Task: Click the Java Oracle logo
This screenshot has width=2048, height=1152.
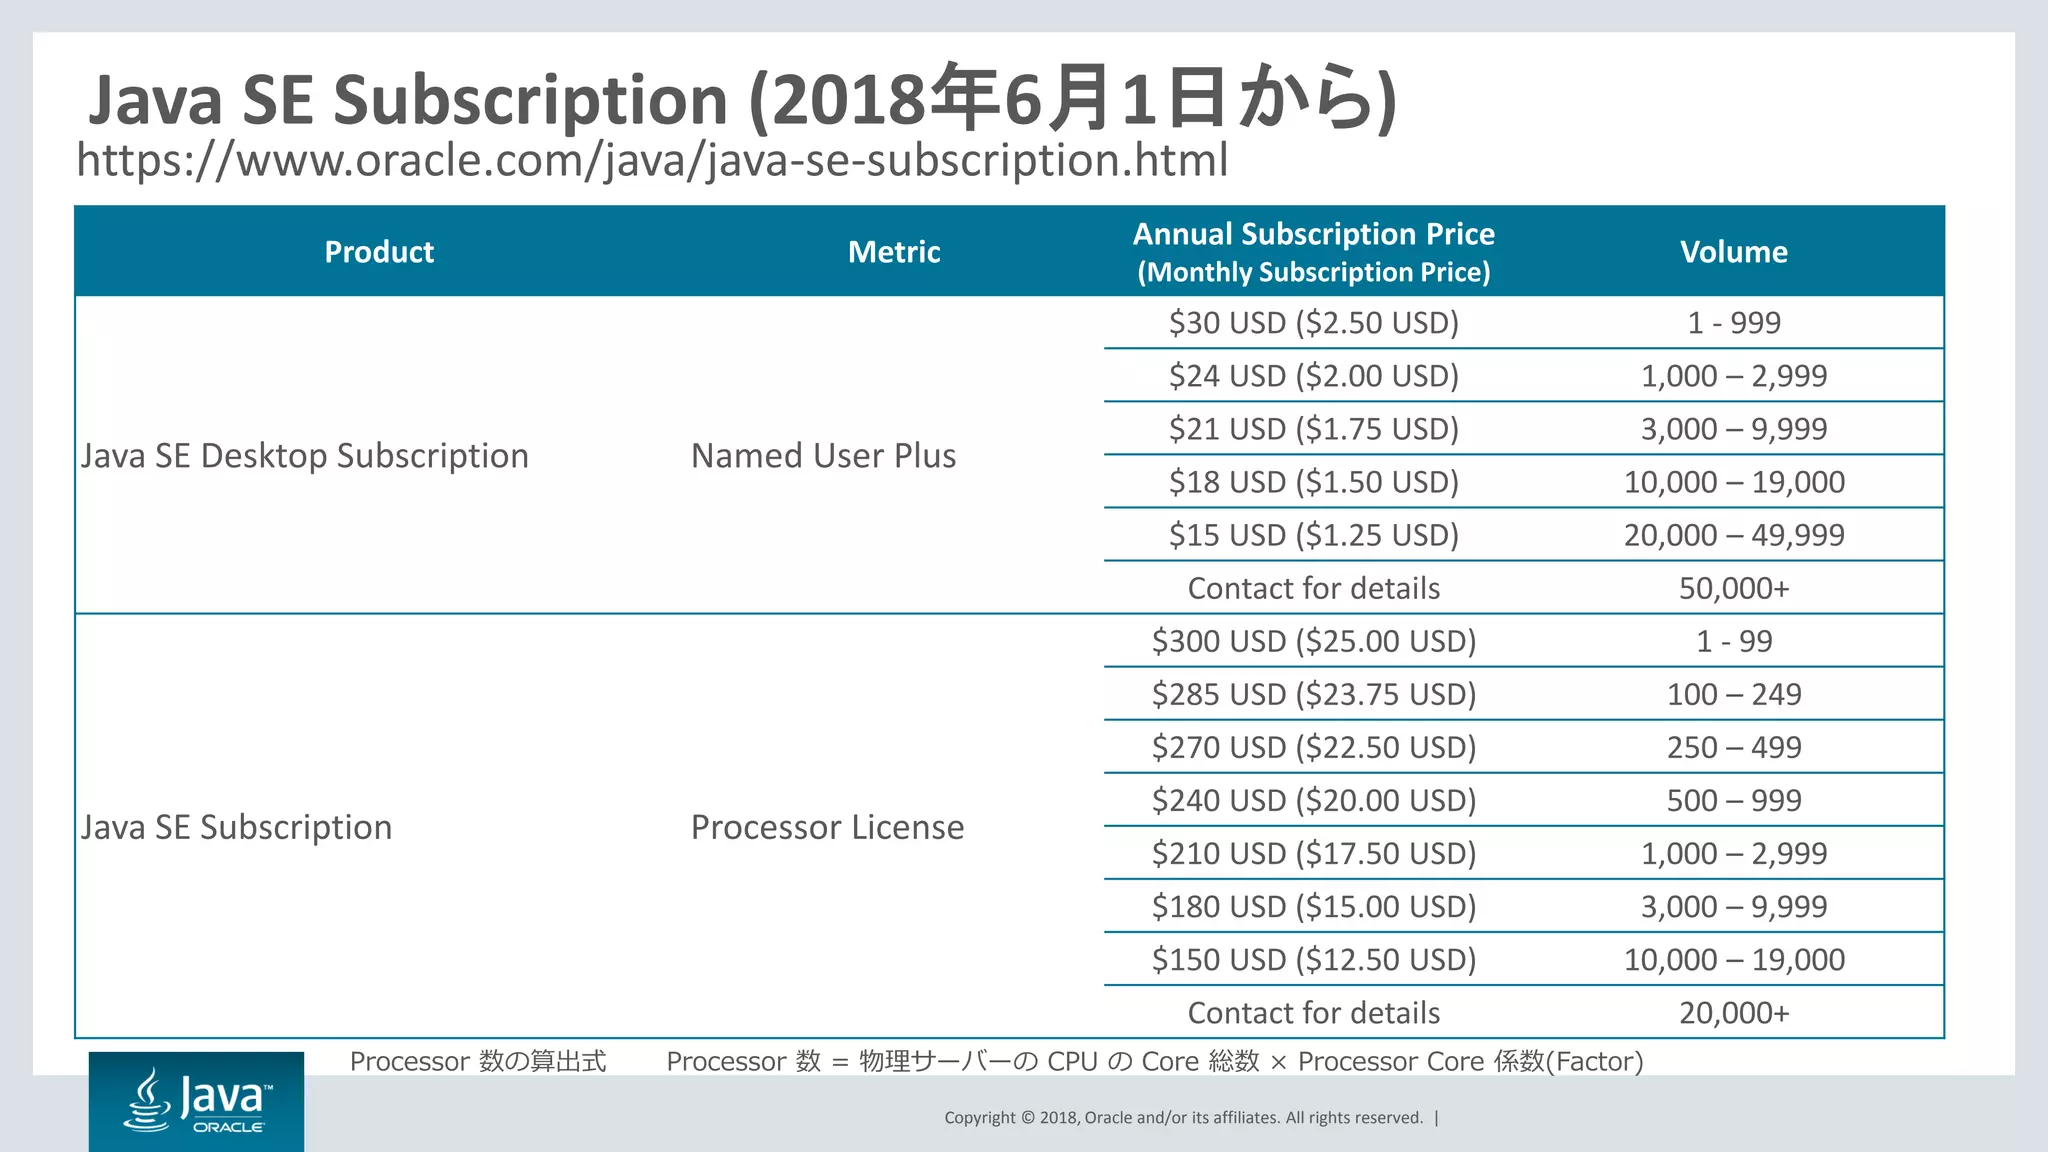Action: click(x=196, y=1101)
